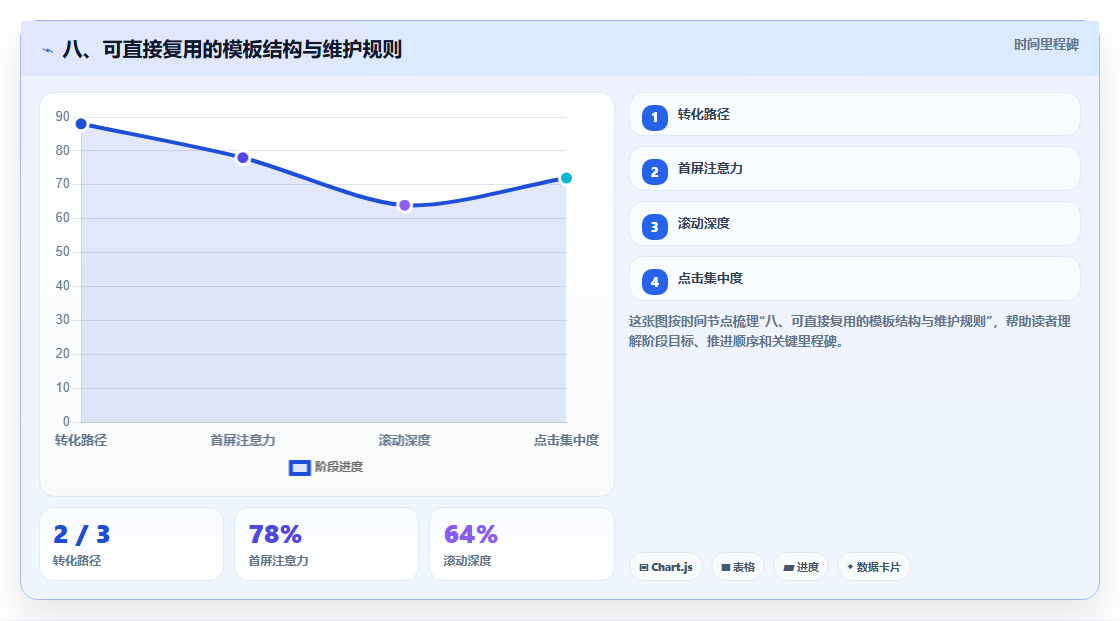Click the 64% 滚动深度 stat card
Screen dimensions: 1120x621
[x=521, y=544]
